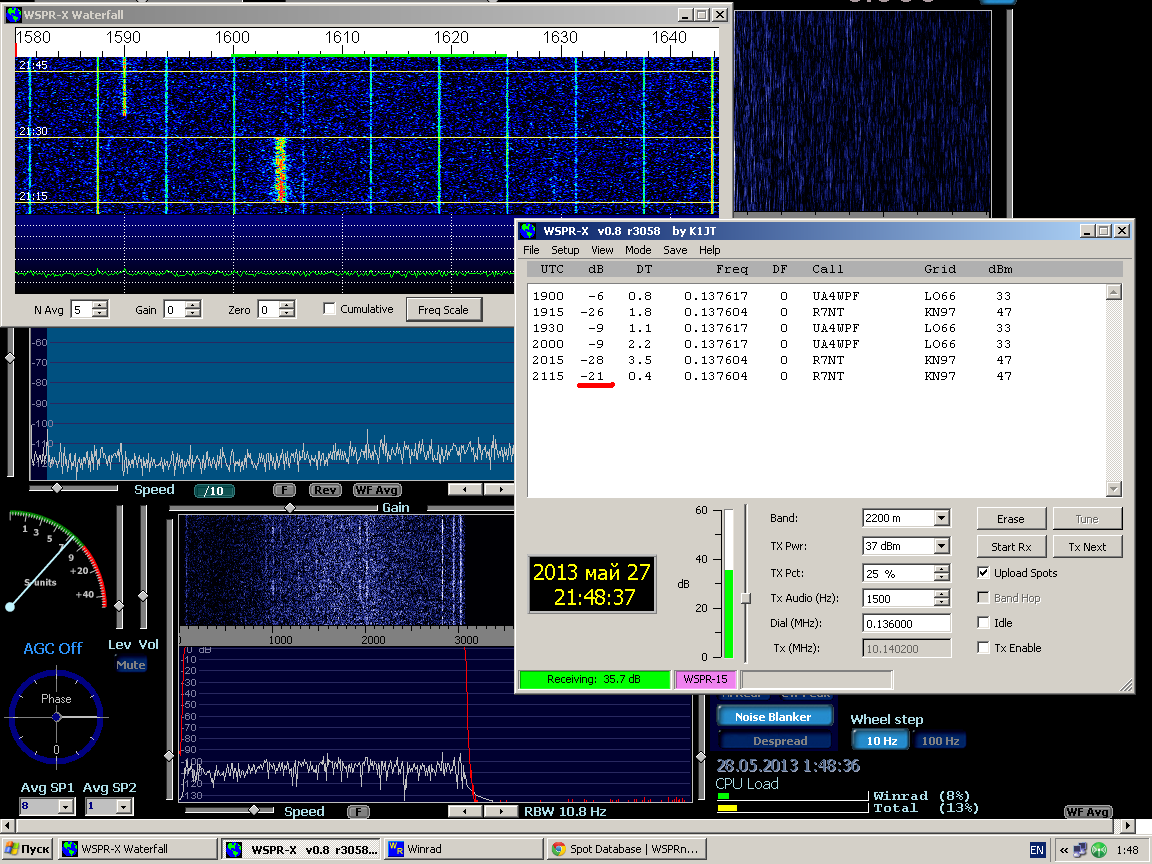This screenshot has width=1152, height=864.
Task: Click the Start button (Пуск)
Action: point(28,849)
